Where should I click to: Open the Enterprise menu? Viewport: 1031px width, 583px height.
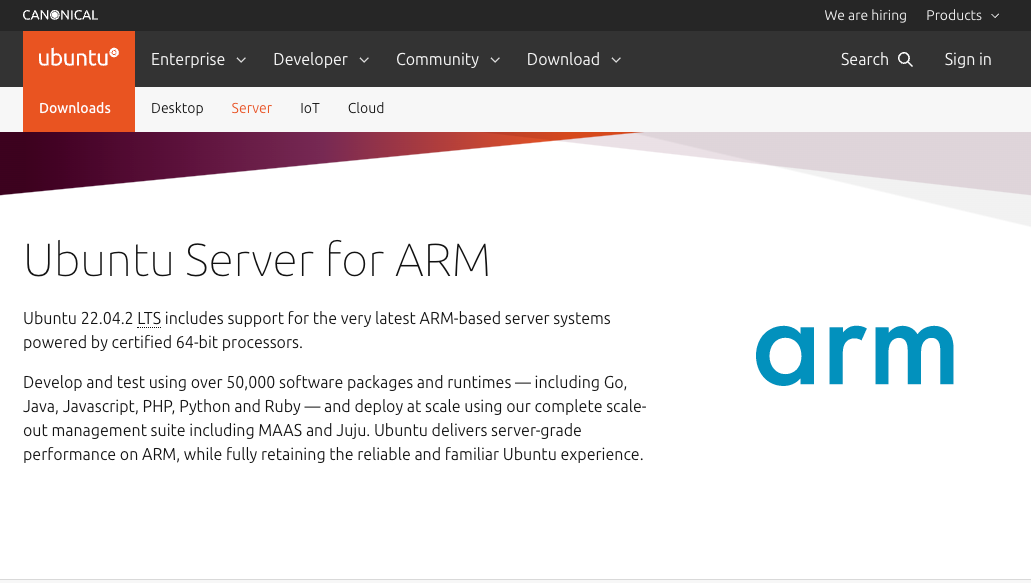199,59
